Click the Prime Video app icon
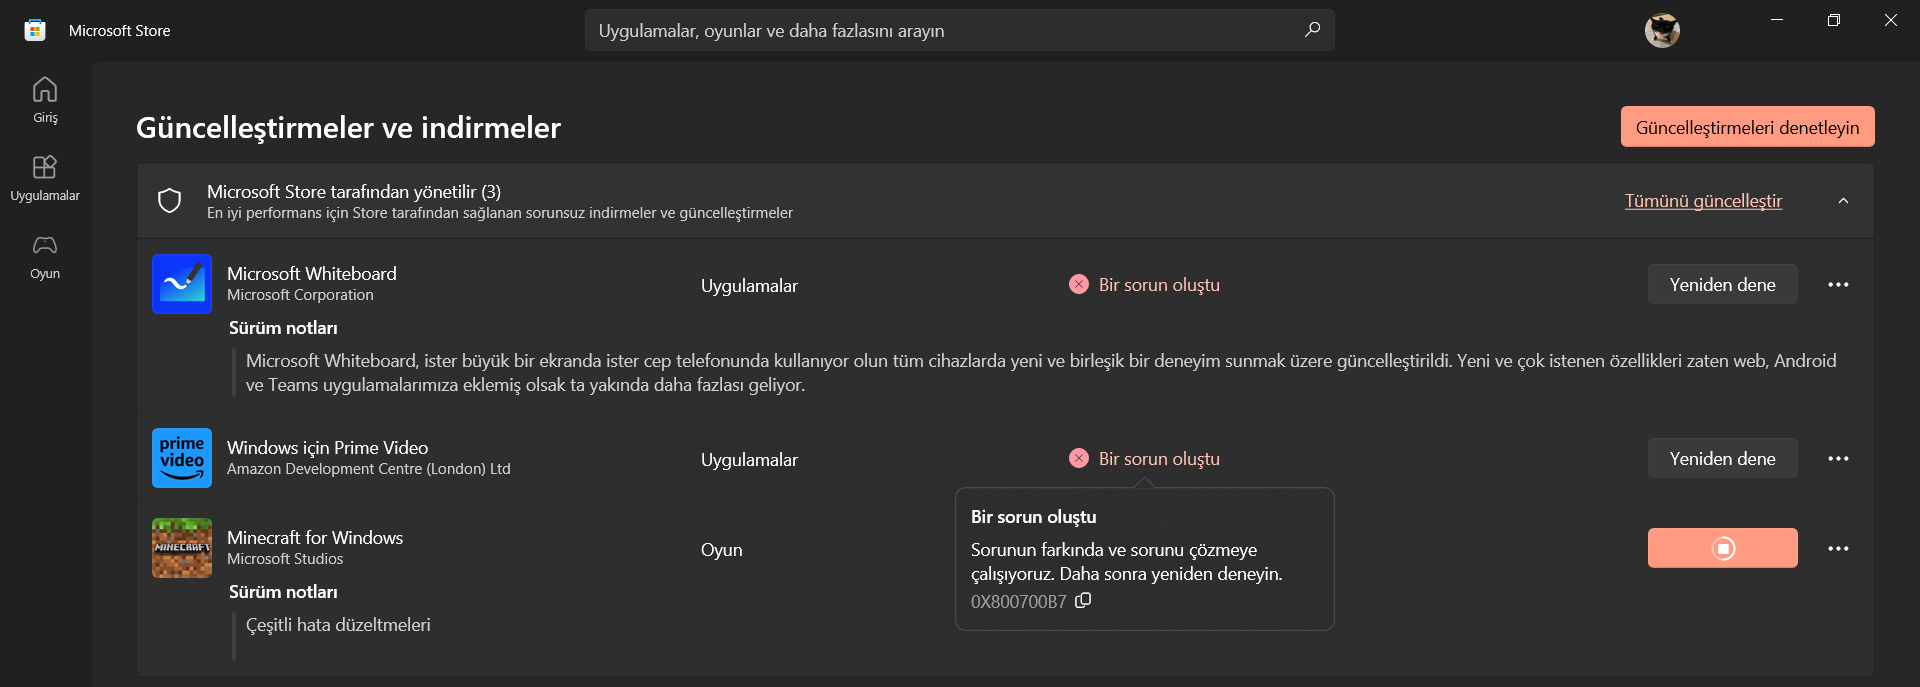This screenshot has width=1920, height=687. [182, 458]
